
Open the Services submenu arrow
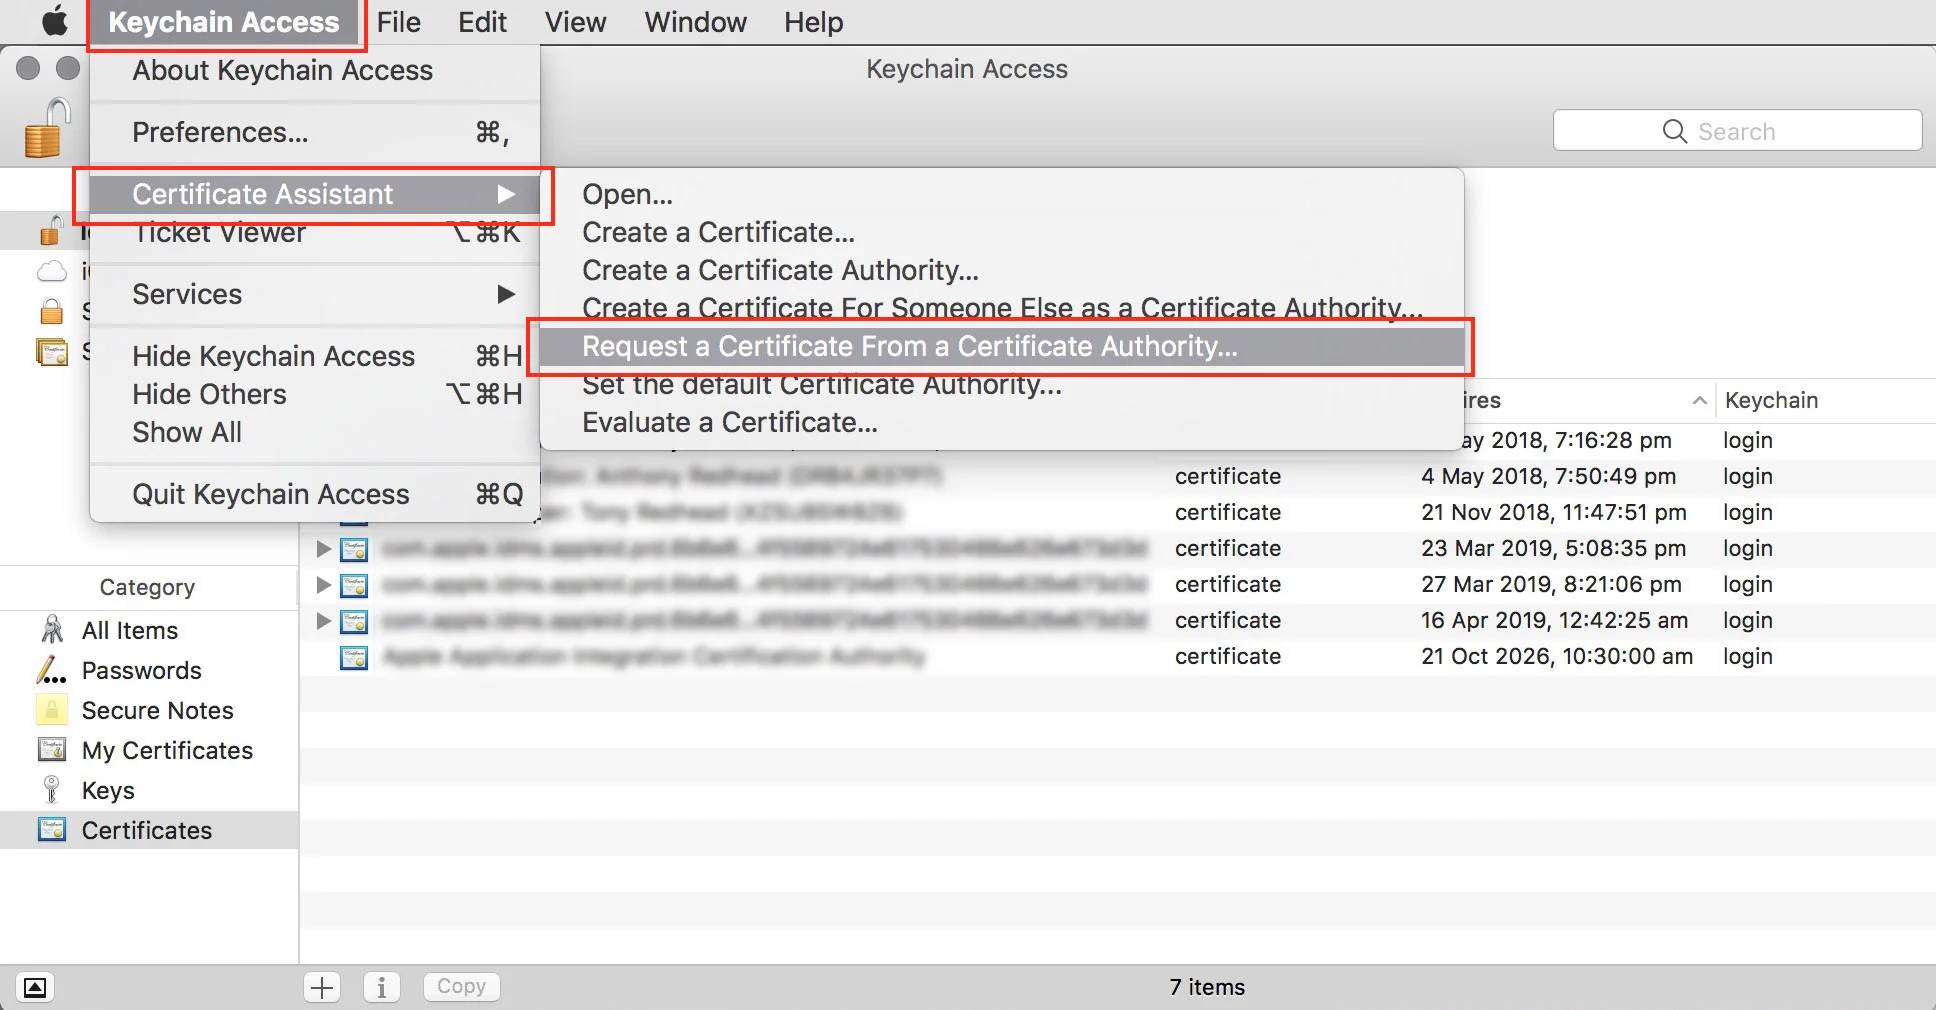(x=506, y=294)
